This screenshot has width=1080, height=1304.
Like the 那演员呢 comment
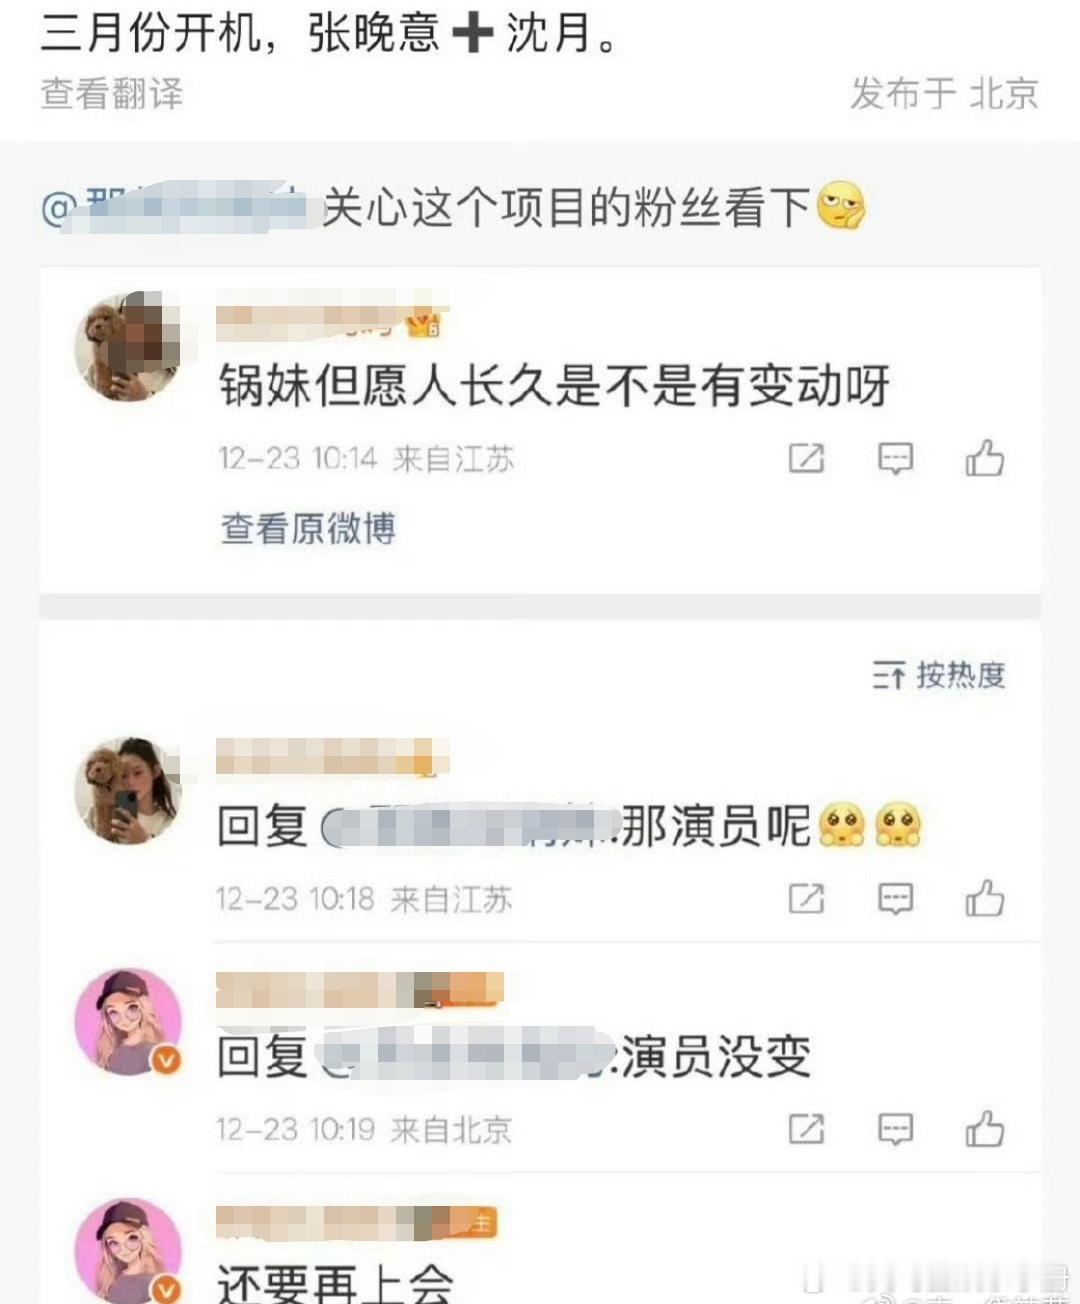(x=984, y=898)
